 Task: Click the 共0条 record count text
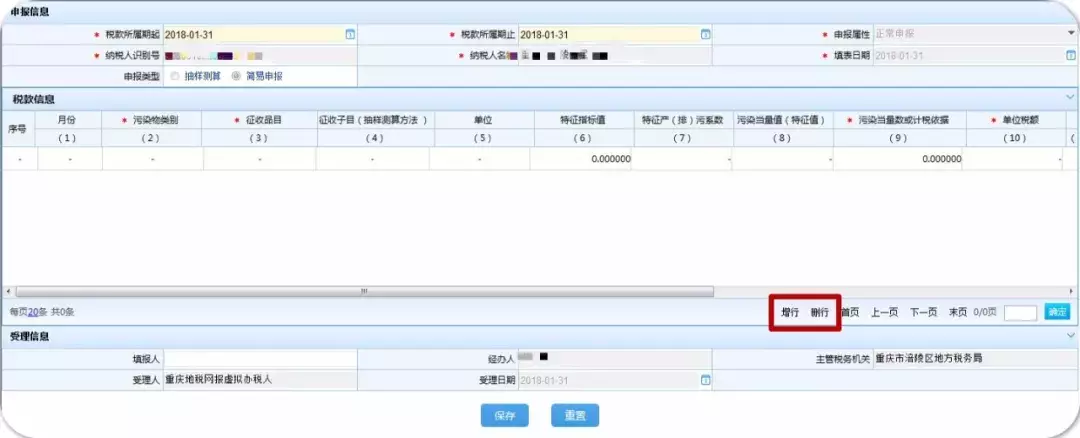coord(62,312)
